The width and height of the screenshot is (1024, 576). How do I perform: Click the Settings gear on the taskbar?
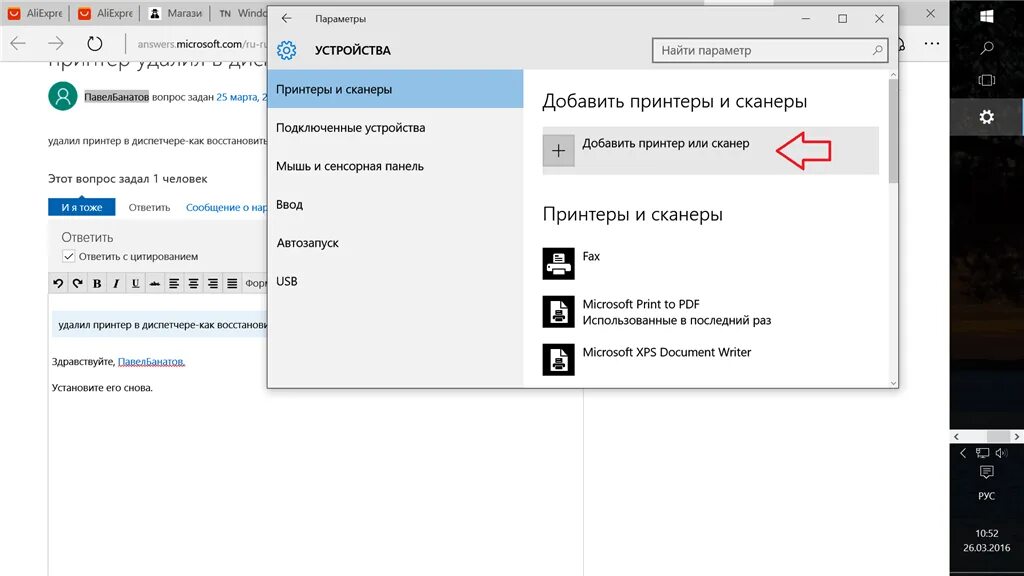click(x=987, y=117)
